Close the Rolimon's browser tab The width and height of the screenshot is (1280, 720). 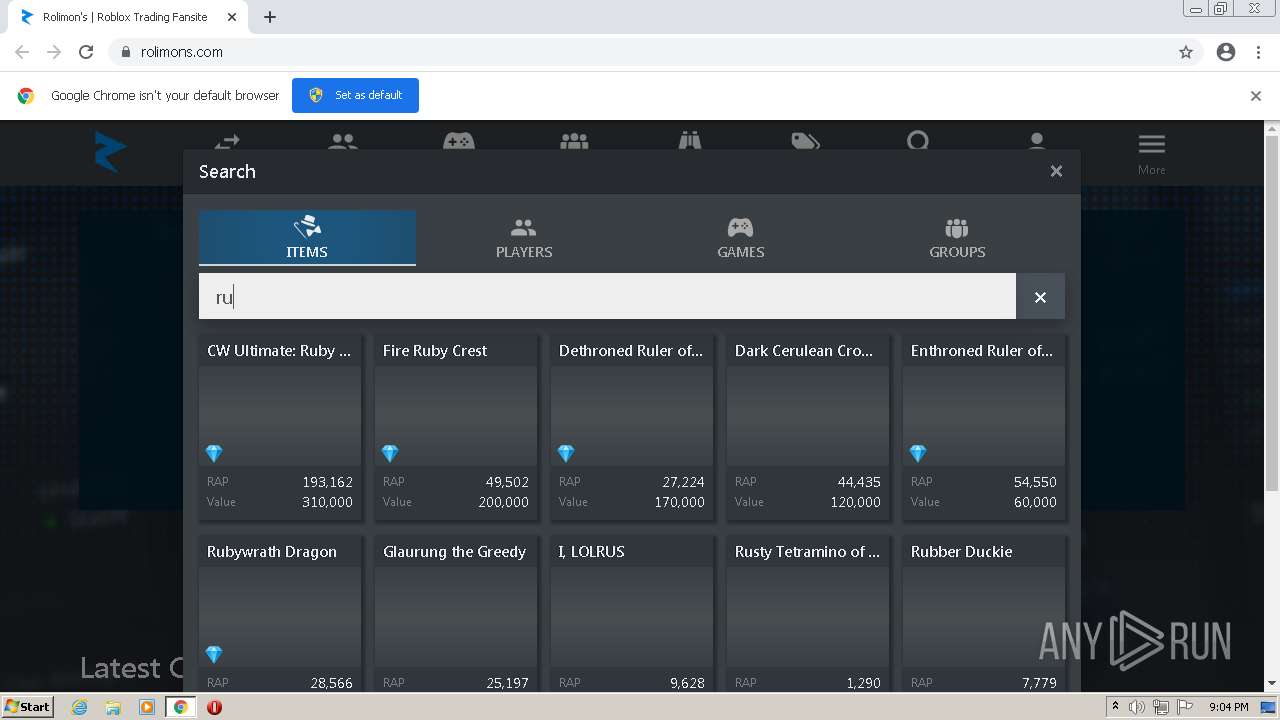(232, 17)
